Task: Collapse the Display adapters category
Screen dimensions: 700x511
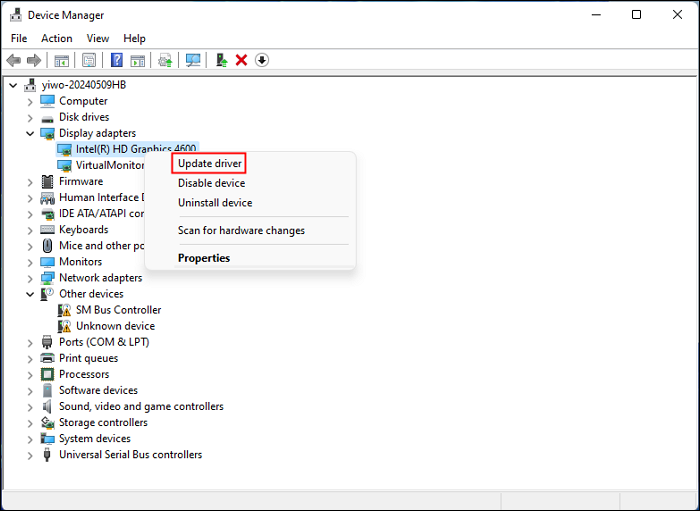Action: point(29,133)
